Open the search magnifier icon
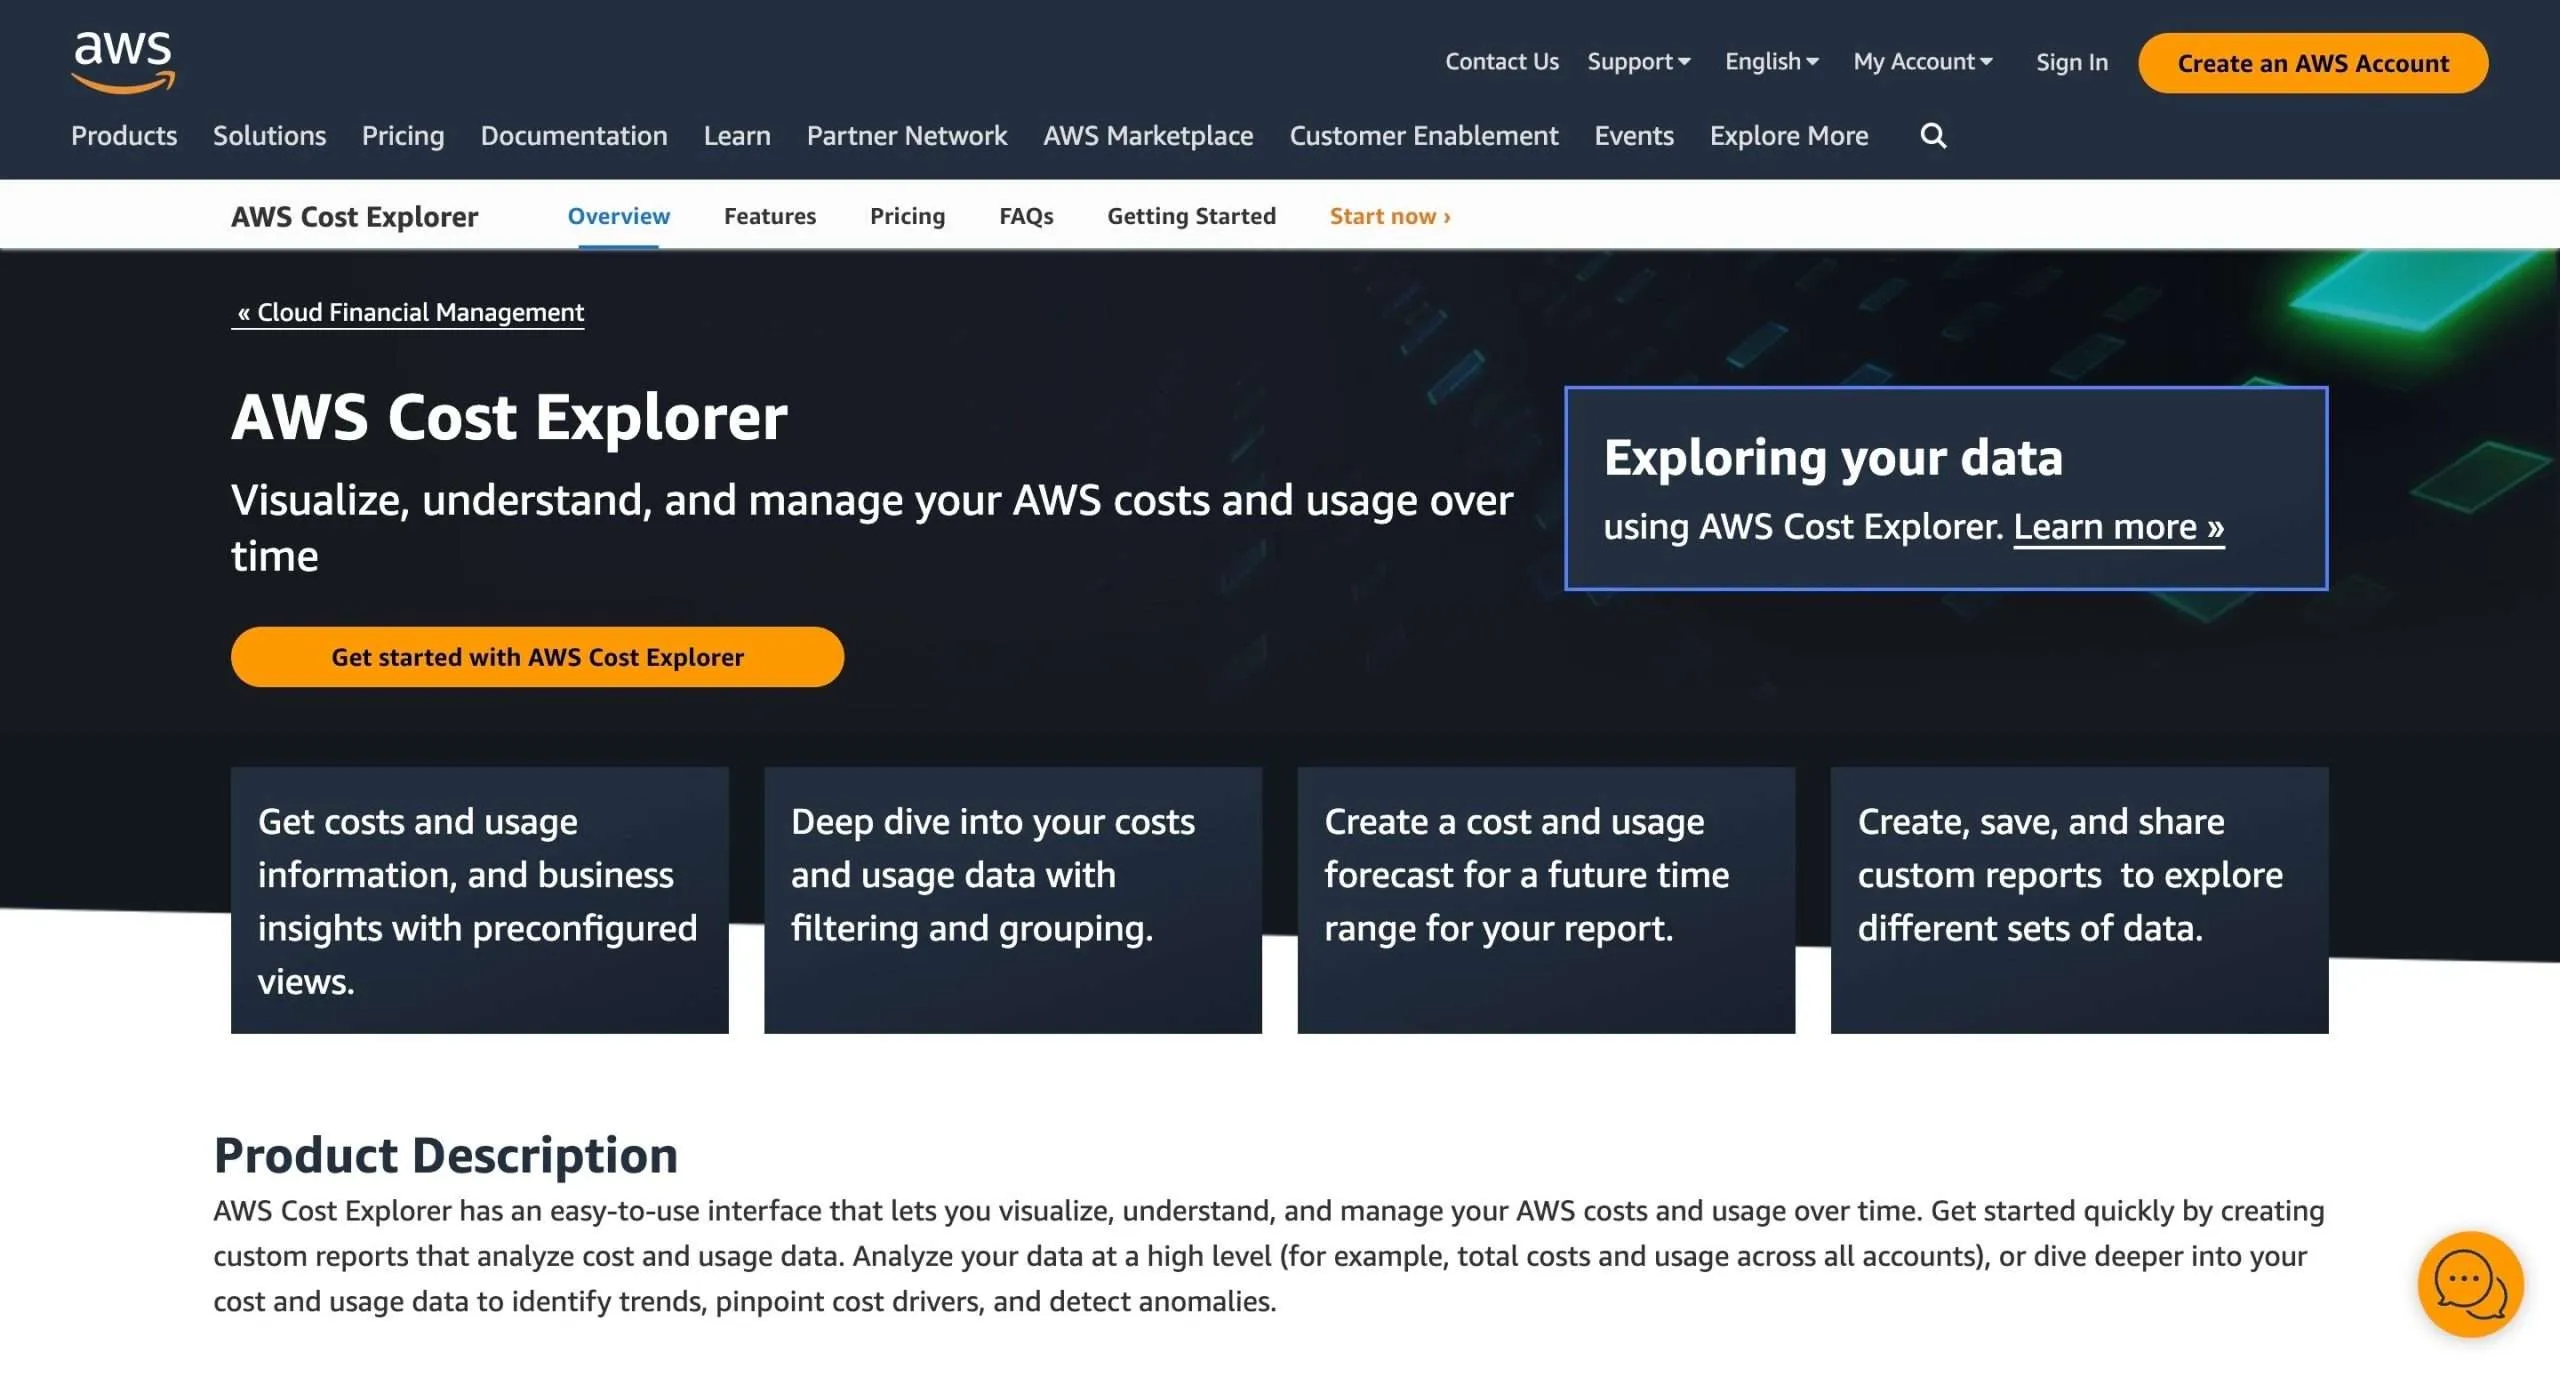The width and height of the screenshot is (2560, 1385). [x=1933, y=136]
